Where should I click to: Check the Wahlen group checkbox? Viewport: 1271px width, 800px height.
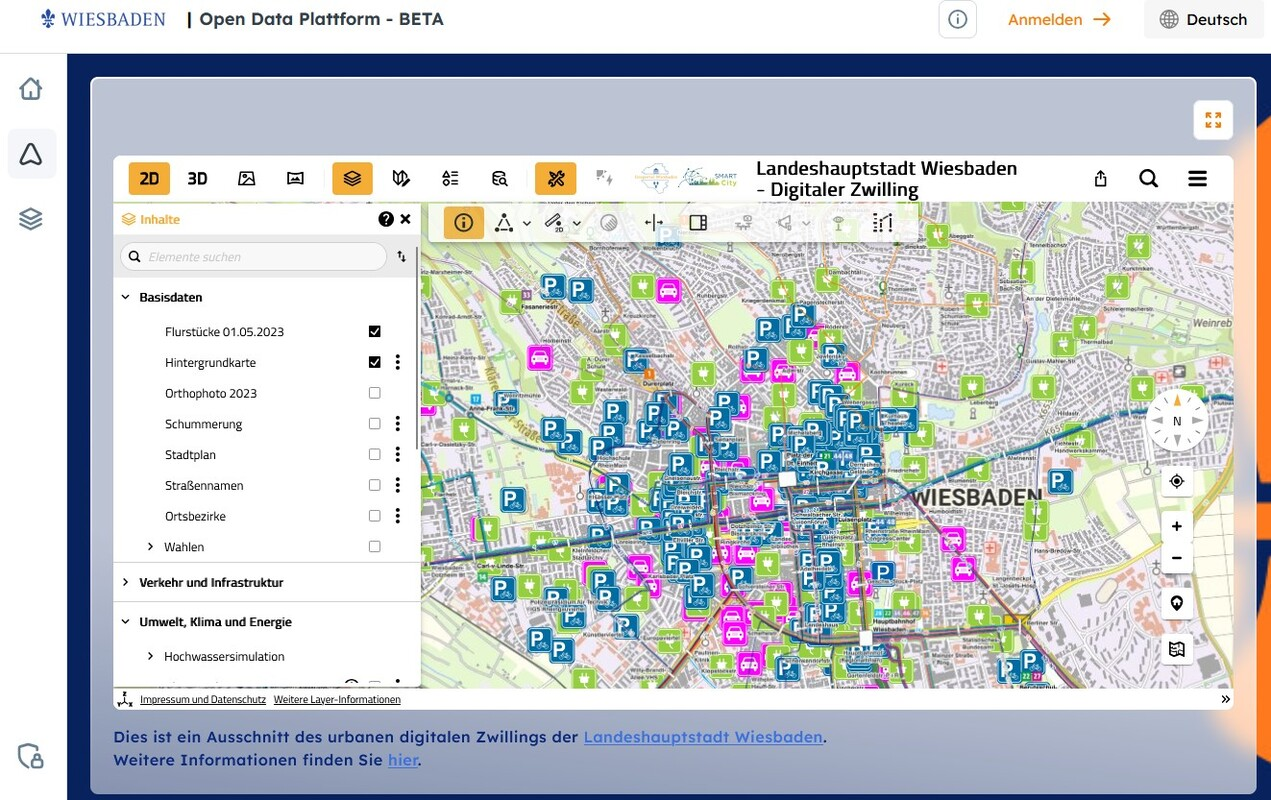(375, 547)
